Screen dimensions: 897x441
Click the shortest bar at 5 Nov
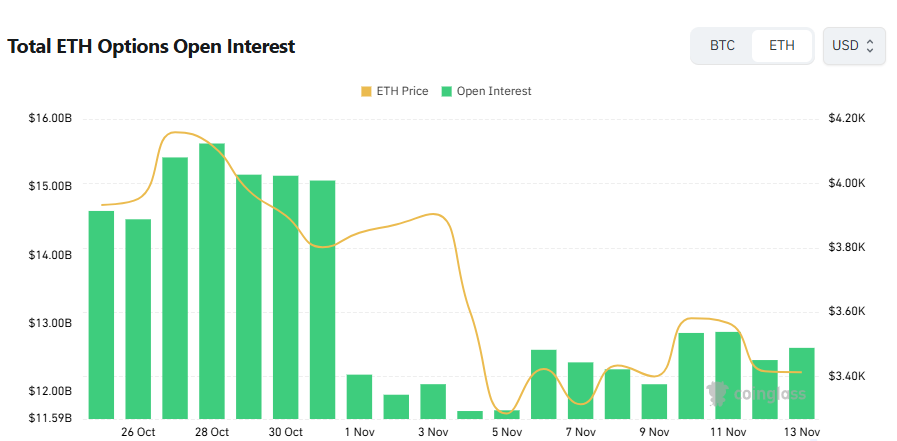[507, 414]
